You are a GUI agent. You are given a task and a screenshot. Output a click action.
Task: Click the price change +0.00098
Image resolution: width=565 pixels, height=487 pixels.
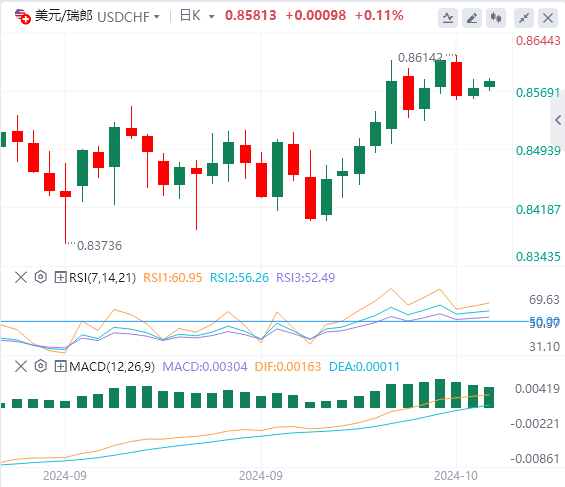[x=316, y=15]
